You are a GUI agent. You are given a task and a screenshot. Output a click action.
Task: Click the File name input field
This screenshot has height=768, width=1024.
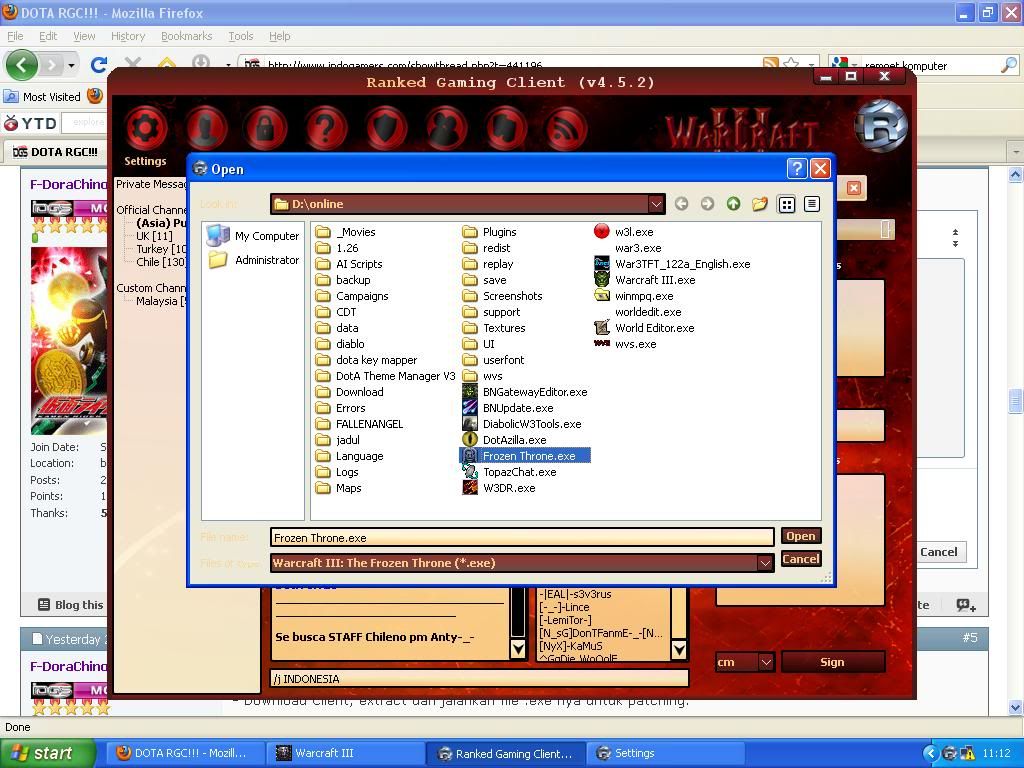tap(522, 537)
